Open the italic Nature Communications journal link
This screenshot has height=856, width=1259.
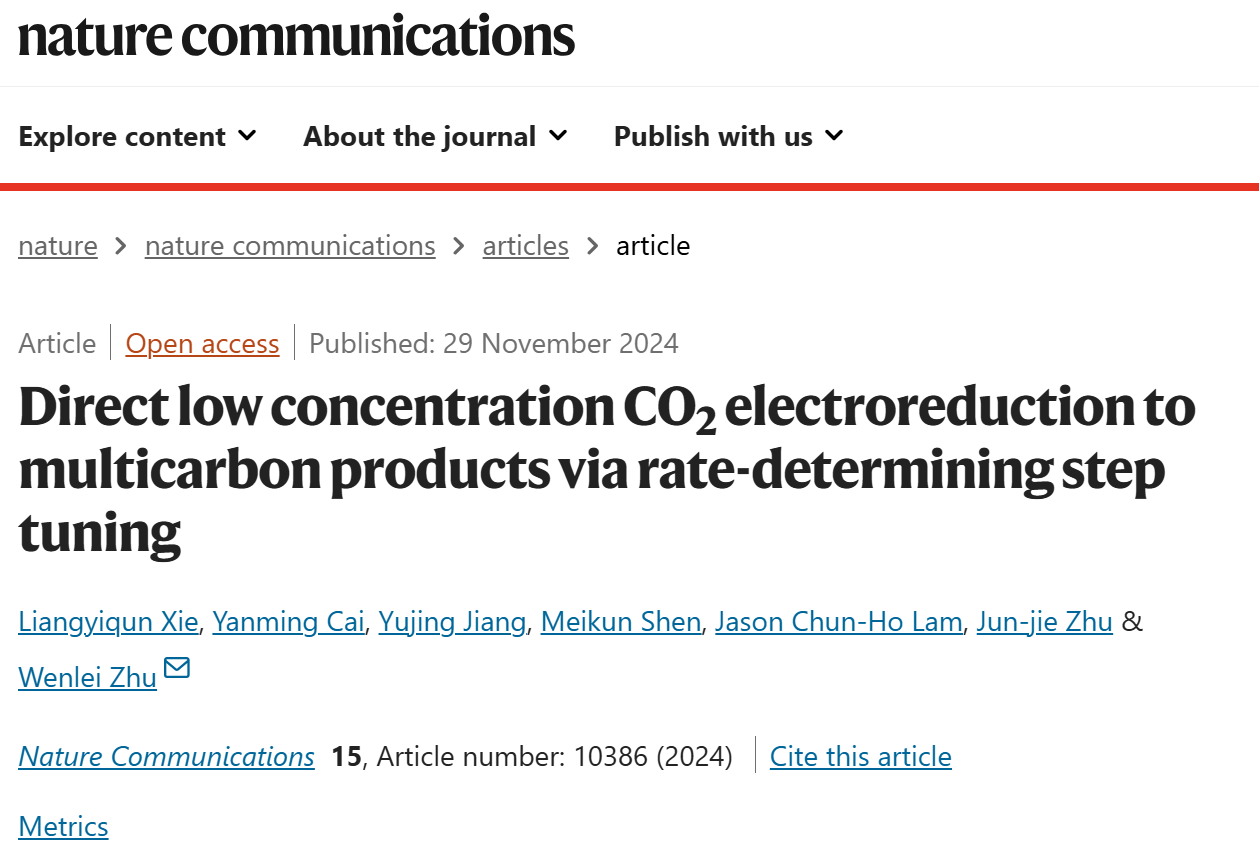coord(166,757)
